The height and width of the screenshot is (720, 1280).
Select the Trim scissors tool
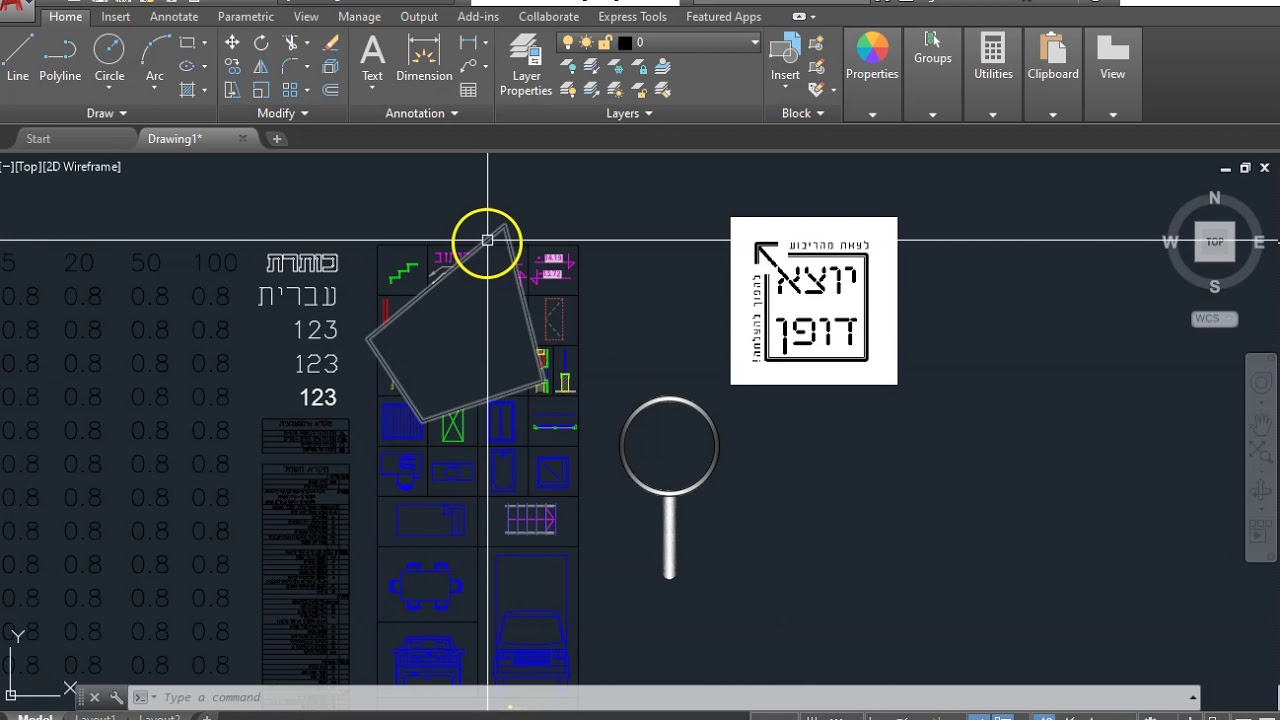(291, 43)
